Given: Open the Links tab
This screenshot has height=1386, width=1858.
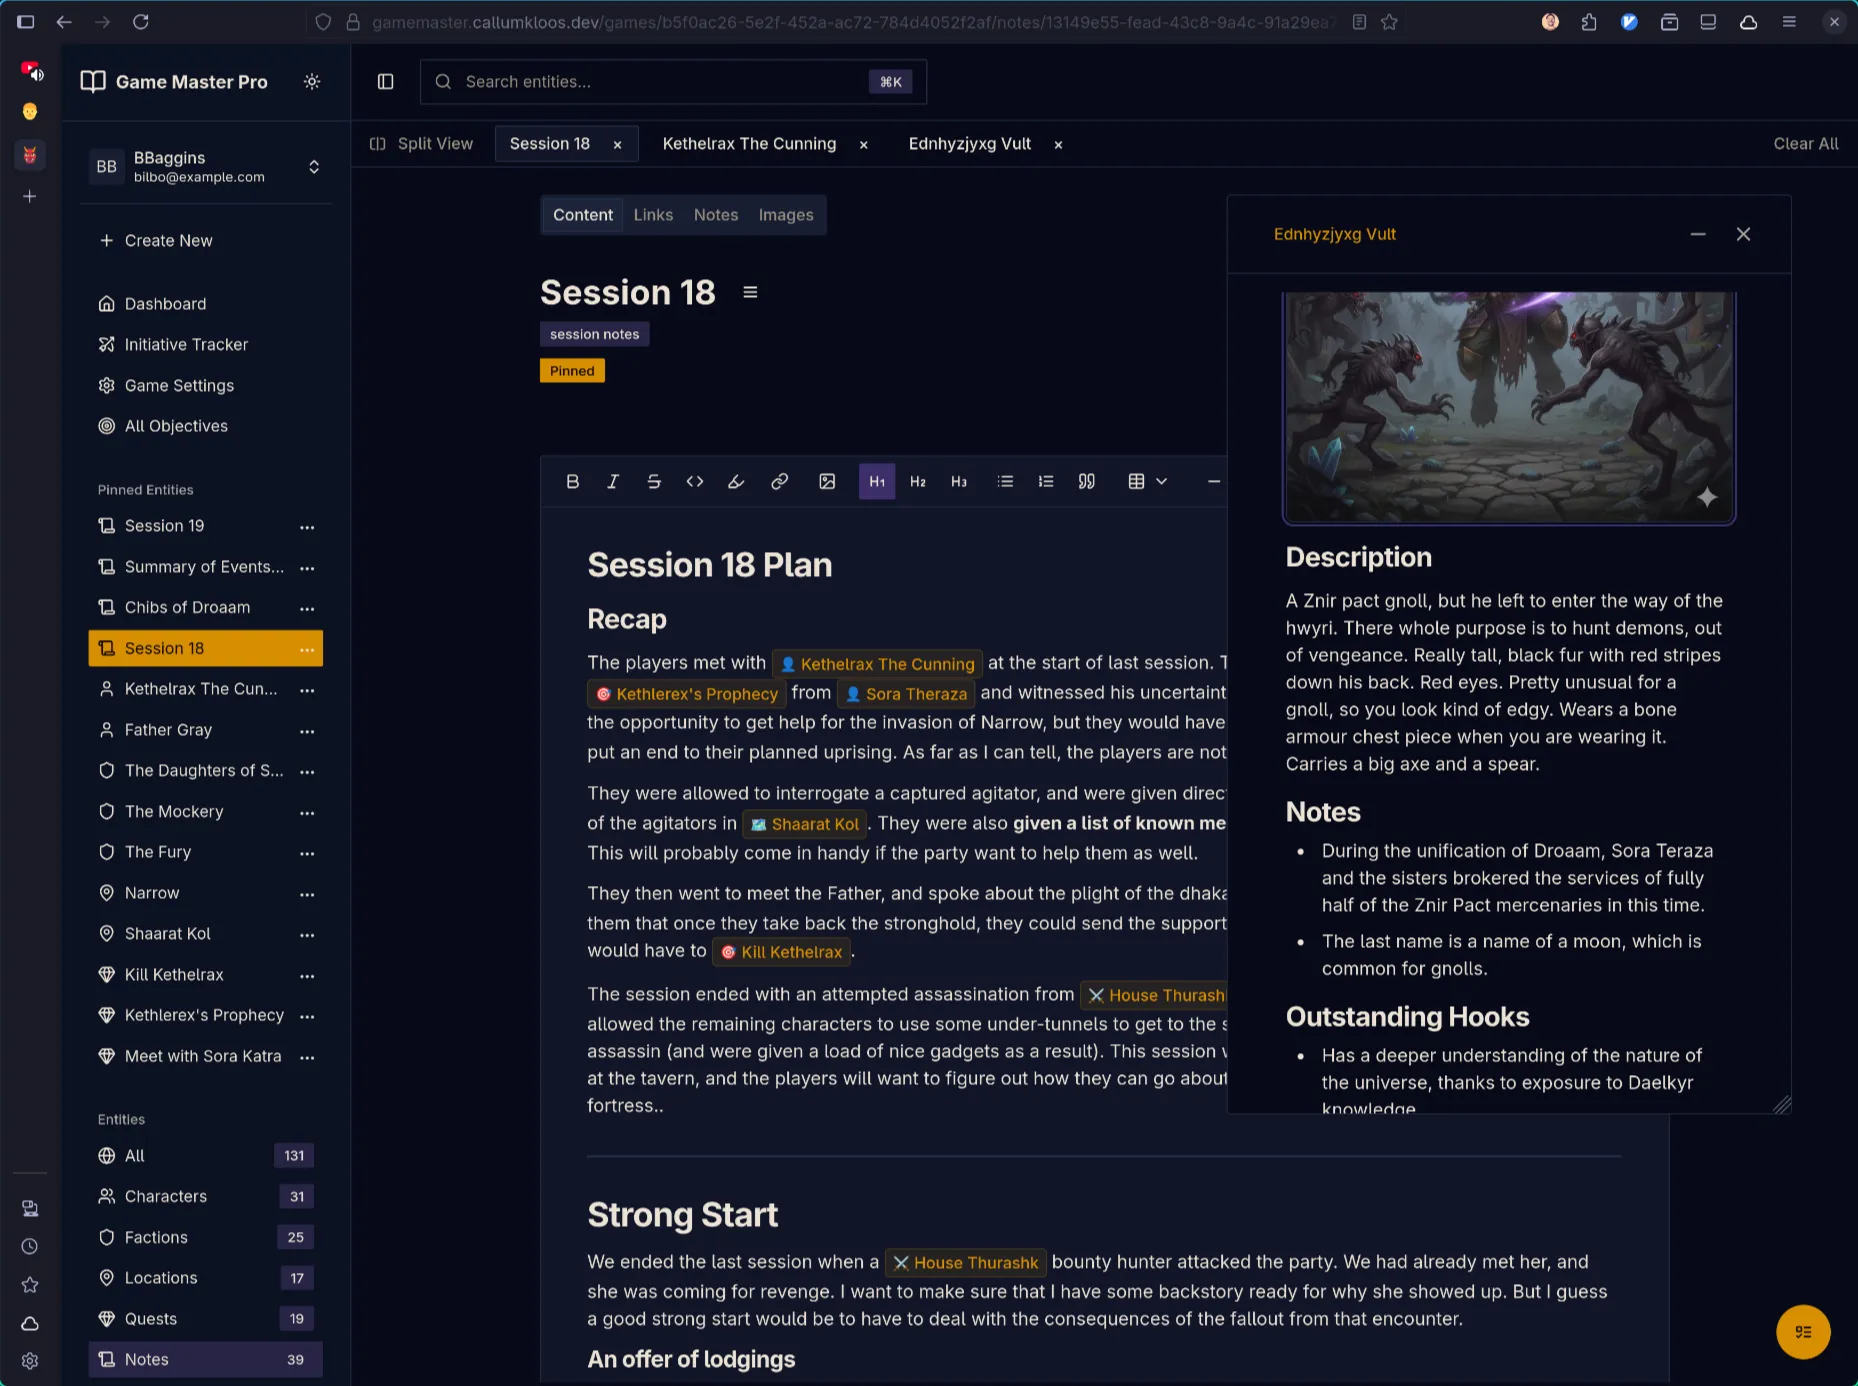Looking at the screenshot, I should tap(653, 215).
